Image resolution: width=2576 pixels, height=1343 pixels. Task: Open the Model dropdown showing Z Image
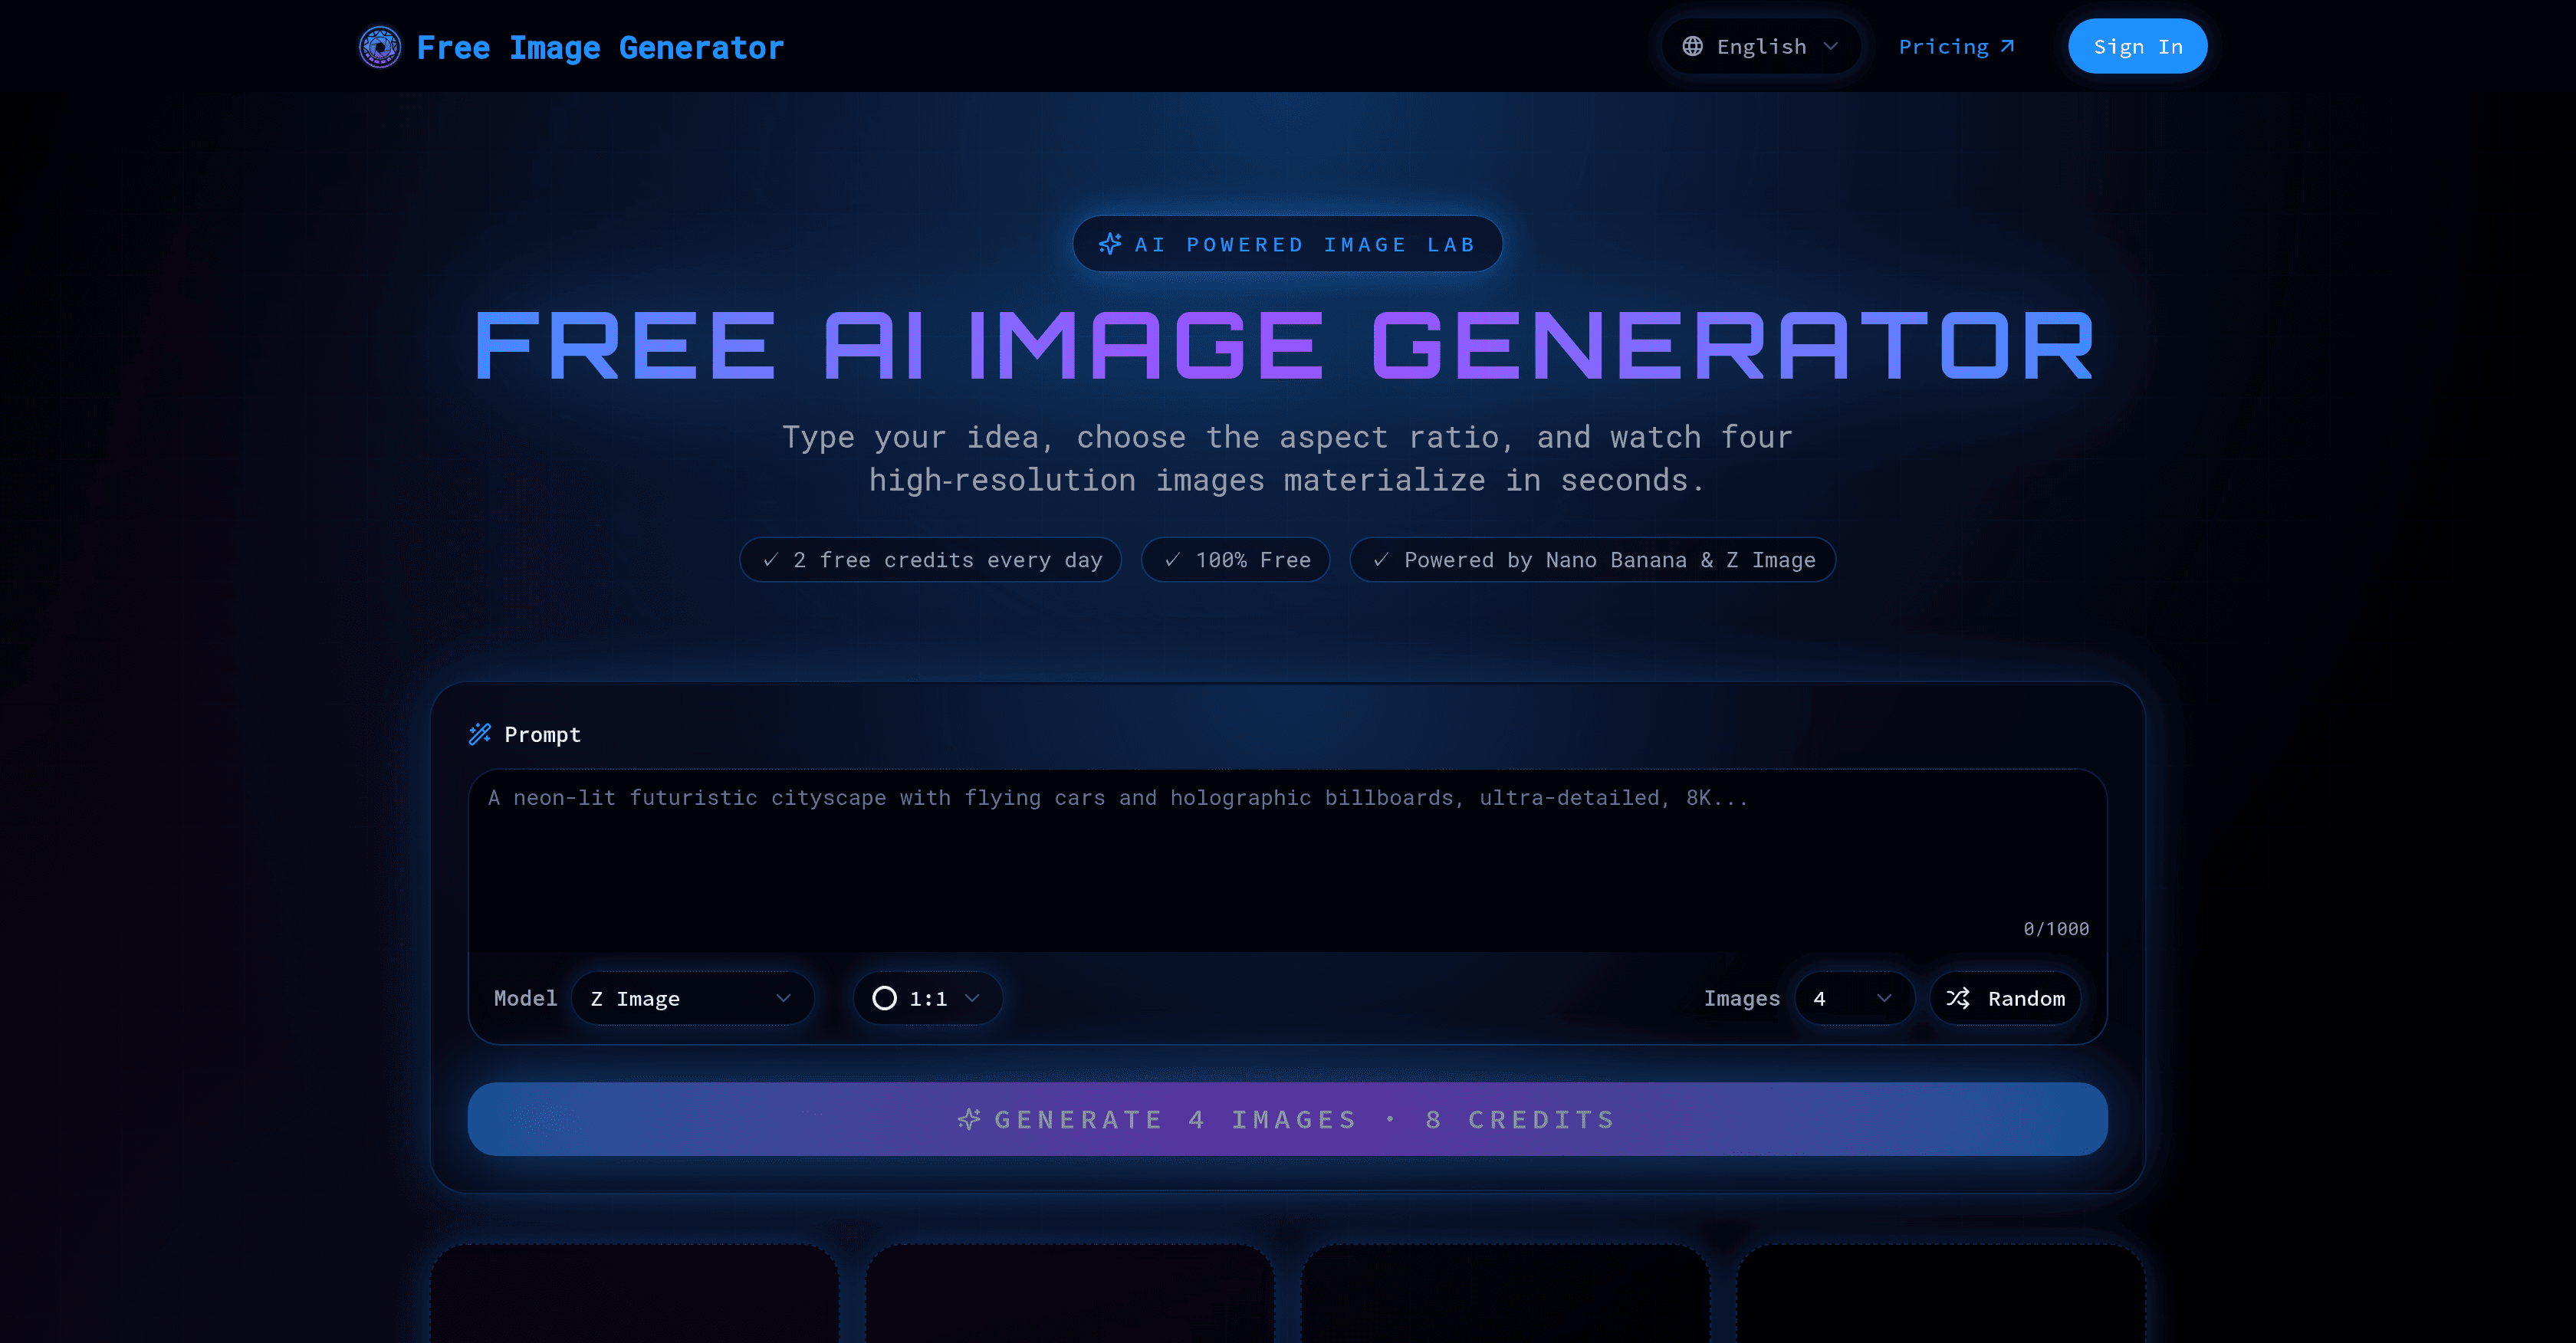tap(693, 997)
